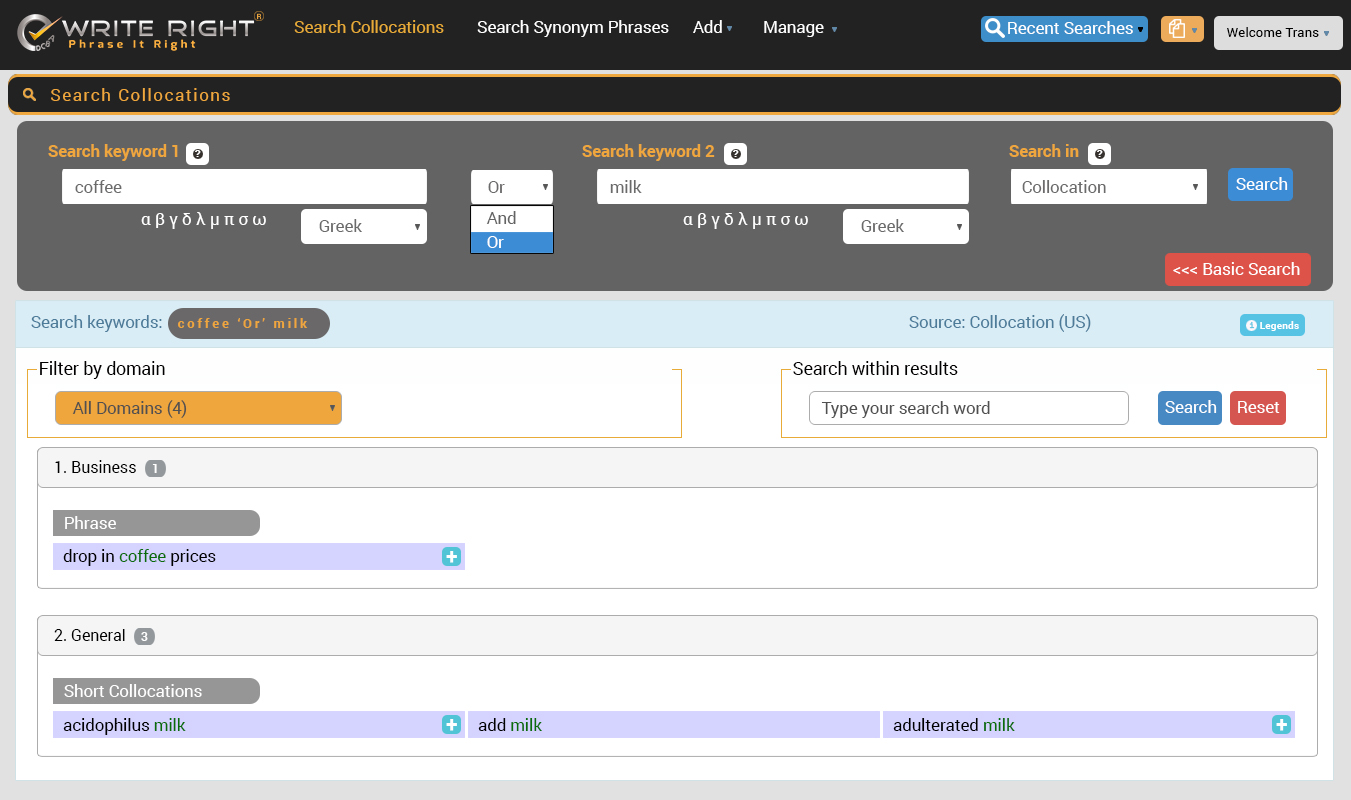Expand plus icon on 'acidophilus milk'
Viewport: 1351px width, 800px height.
[451, 725]
